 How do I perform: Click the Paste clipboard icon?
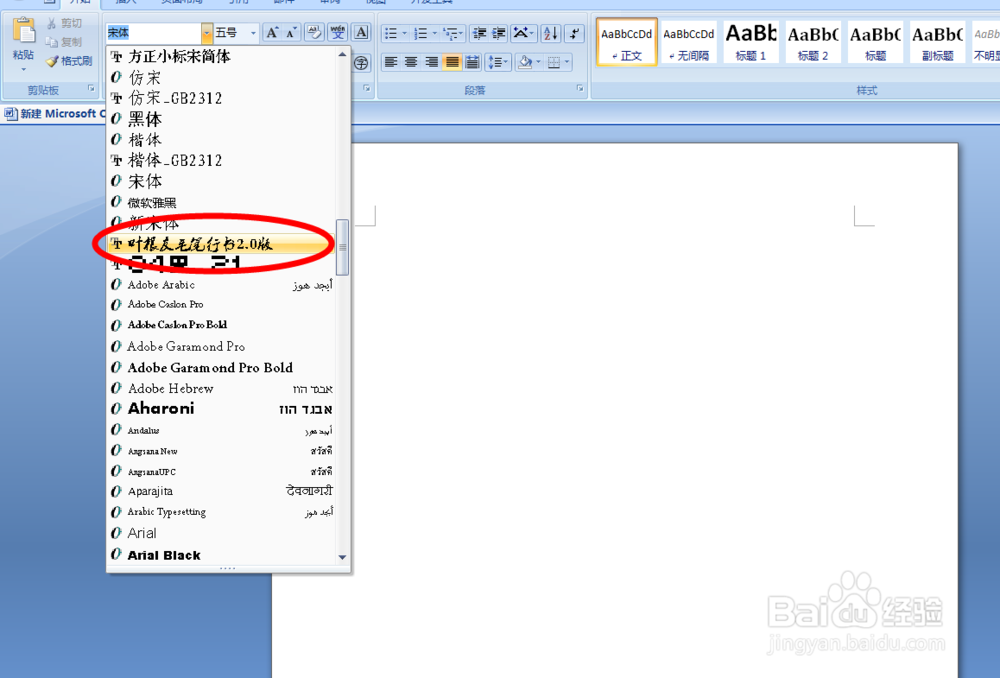click(x=24, y=31)
